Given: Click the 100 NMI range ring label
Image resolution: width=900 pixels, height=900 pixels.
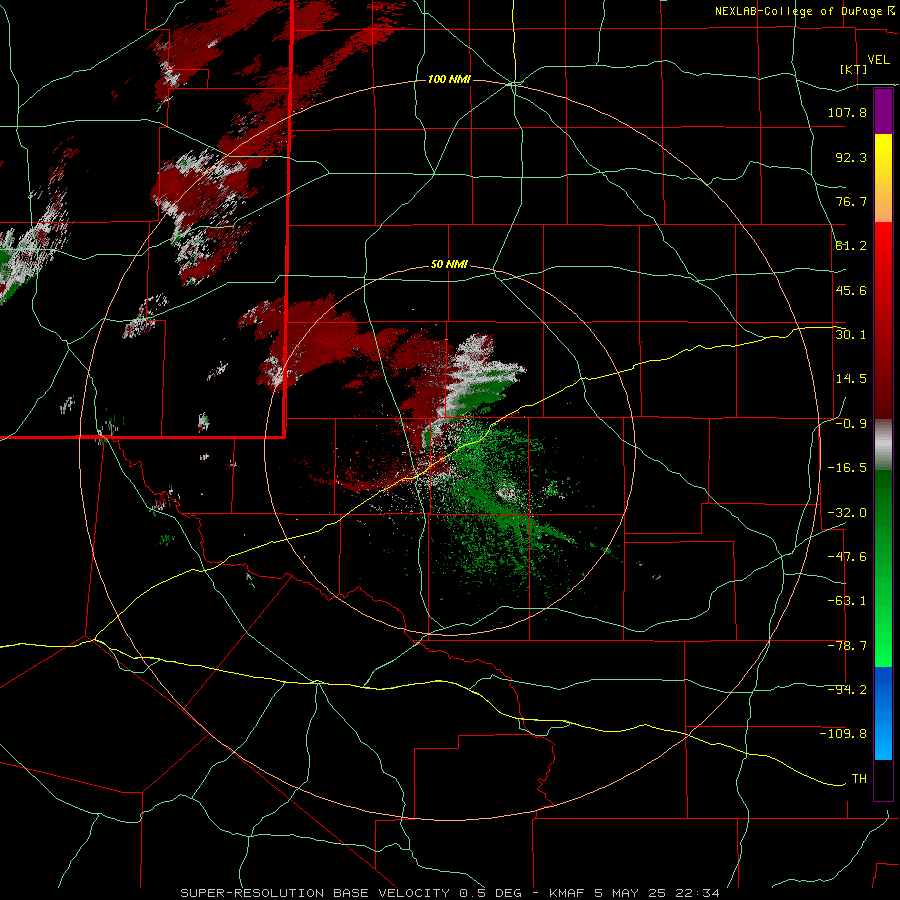Looking at the screenshot, I should tap(449, 79).
